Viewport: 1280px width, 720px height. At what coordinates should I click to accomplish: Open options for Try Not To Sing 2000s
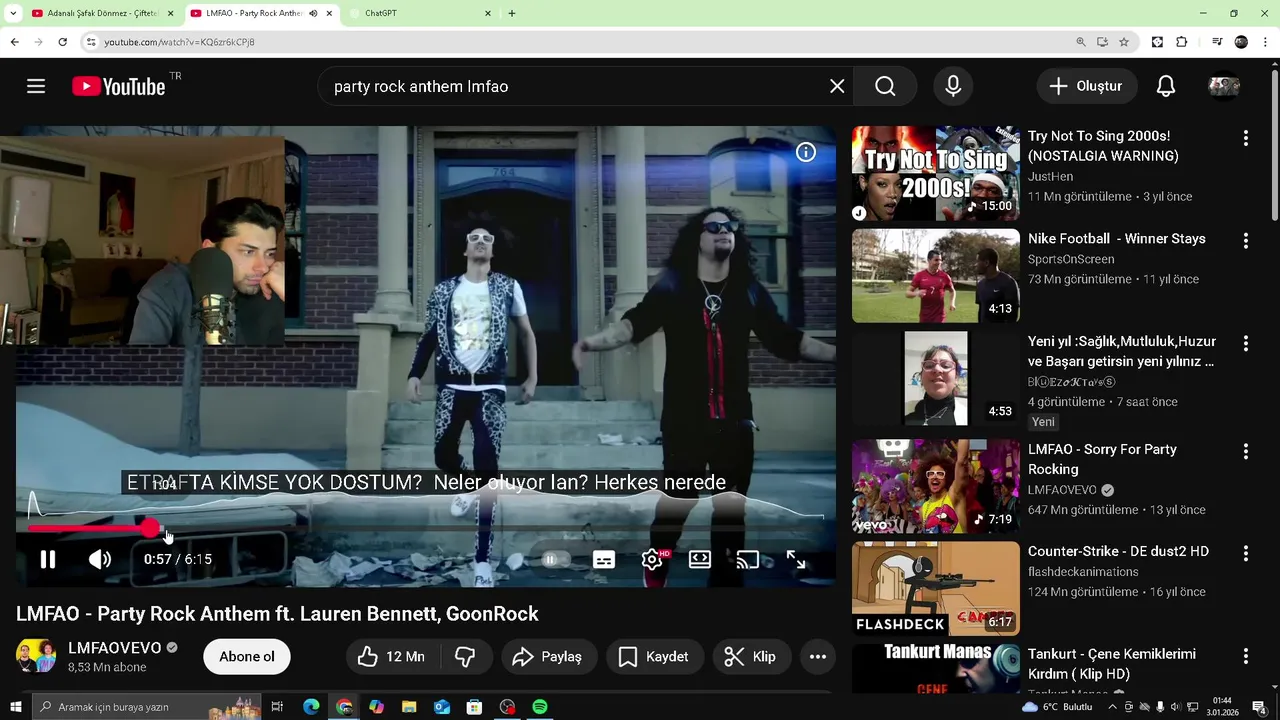coord(1245,138)
